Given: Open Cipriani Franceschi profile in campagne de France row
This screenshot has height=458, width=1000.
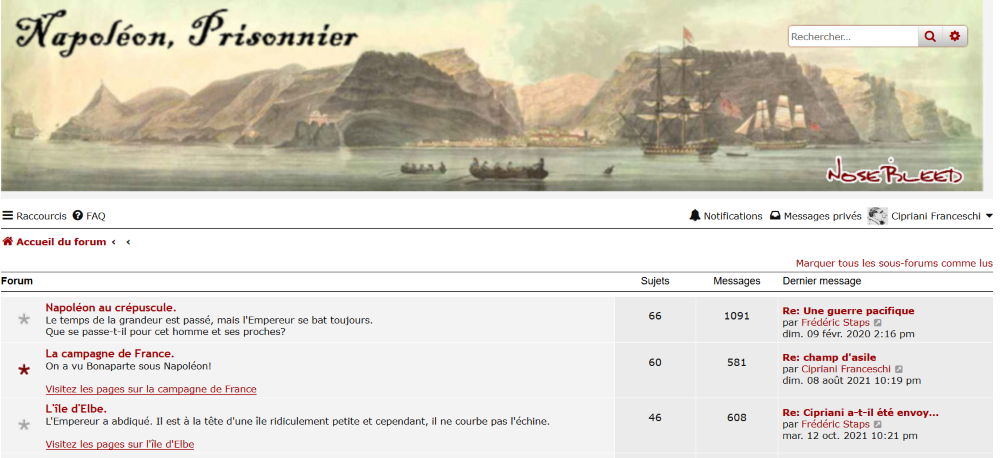Looking at the screenshot, I should (846, 369).
